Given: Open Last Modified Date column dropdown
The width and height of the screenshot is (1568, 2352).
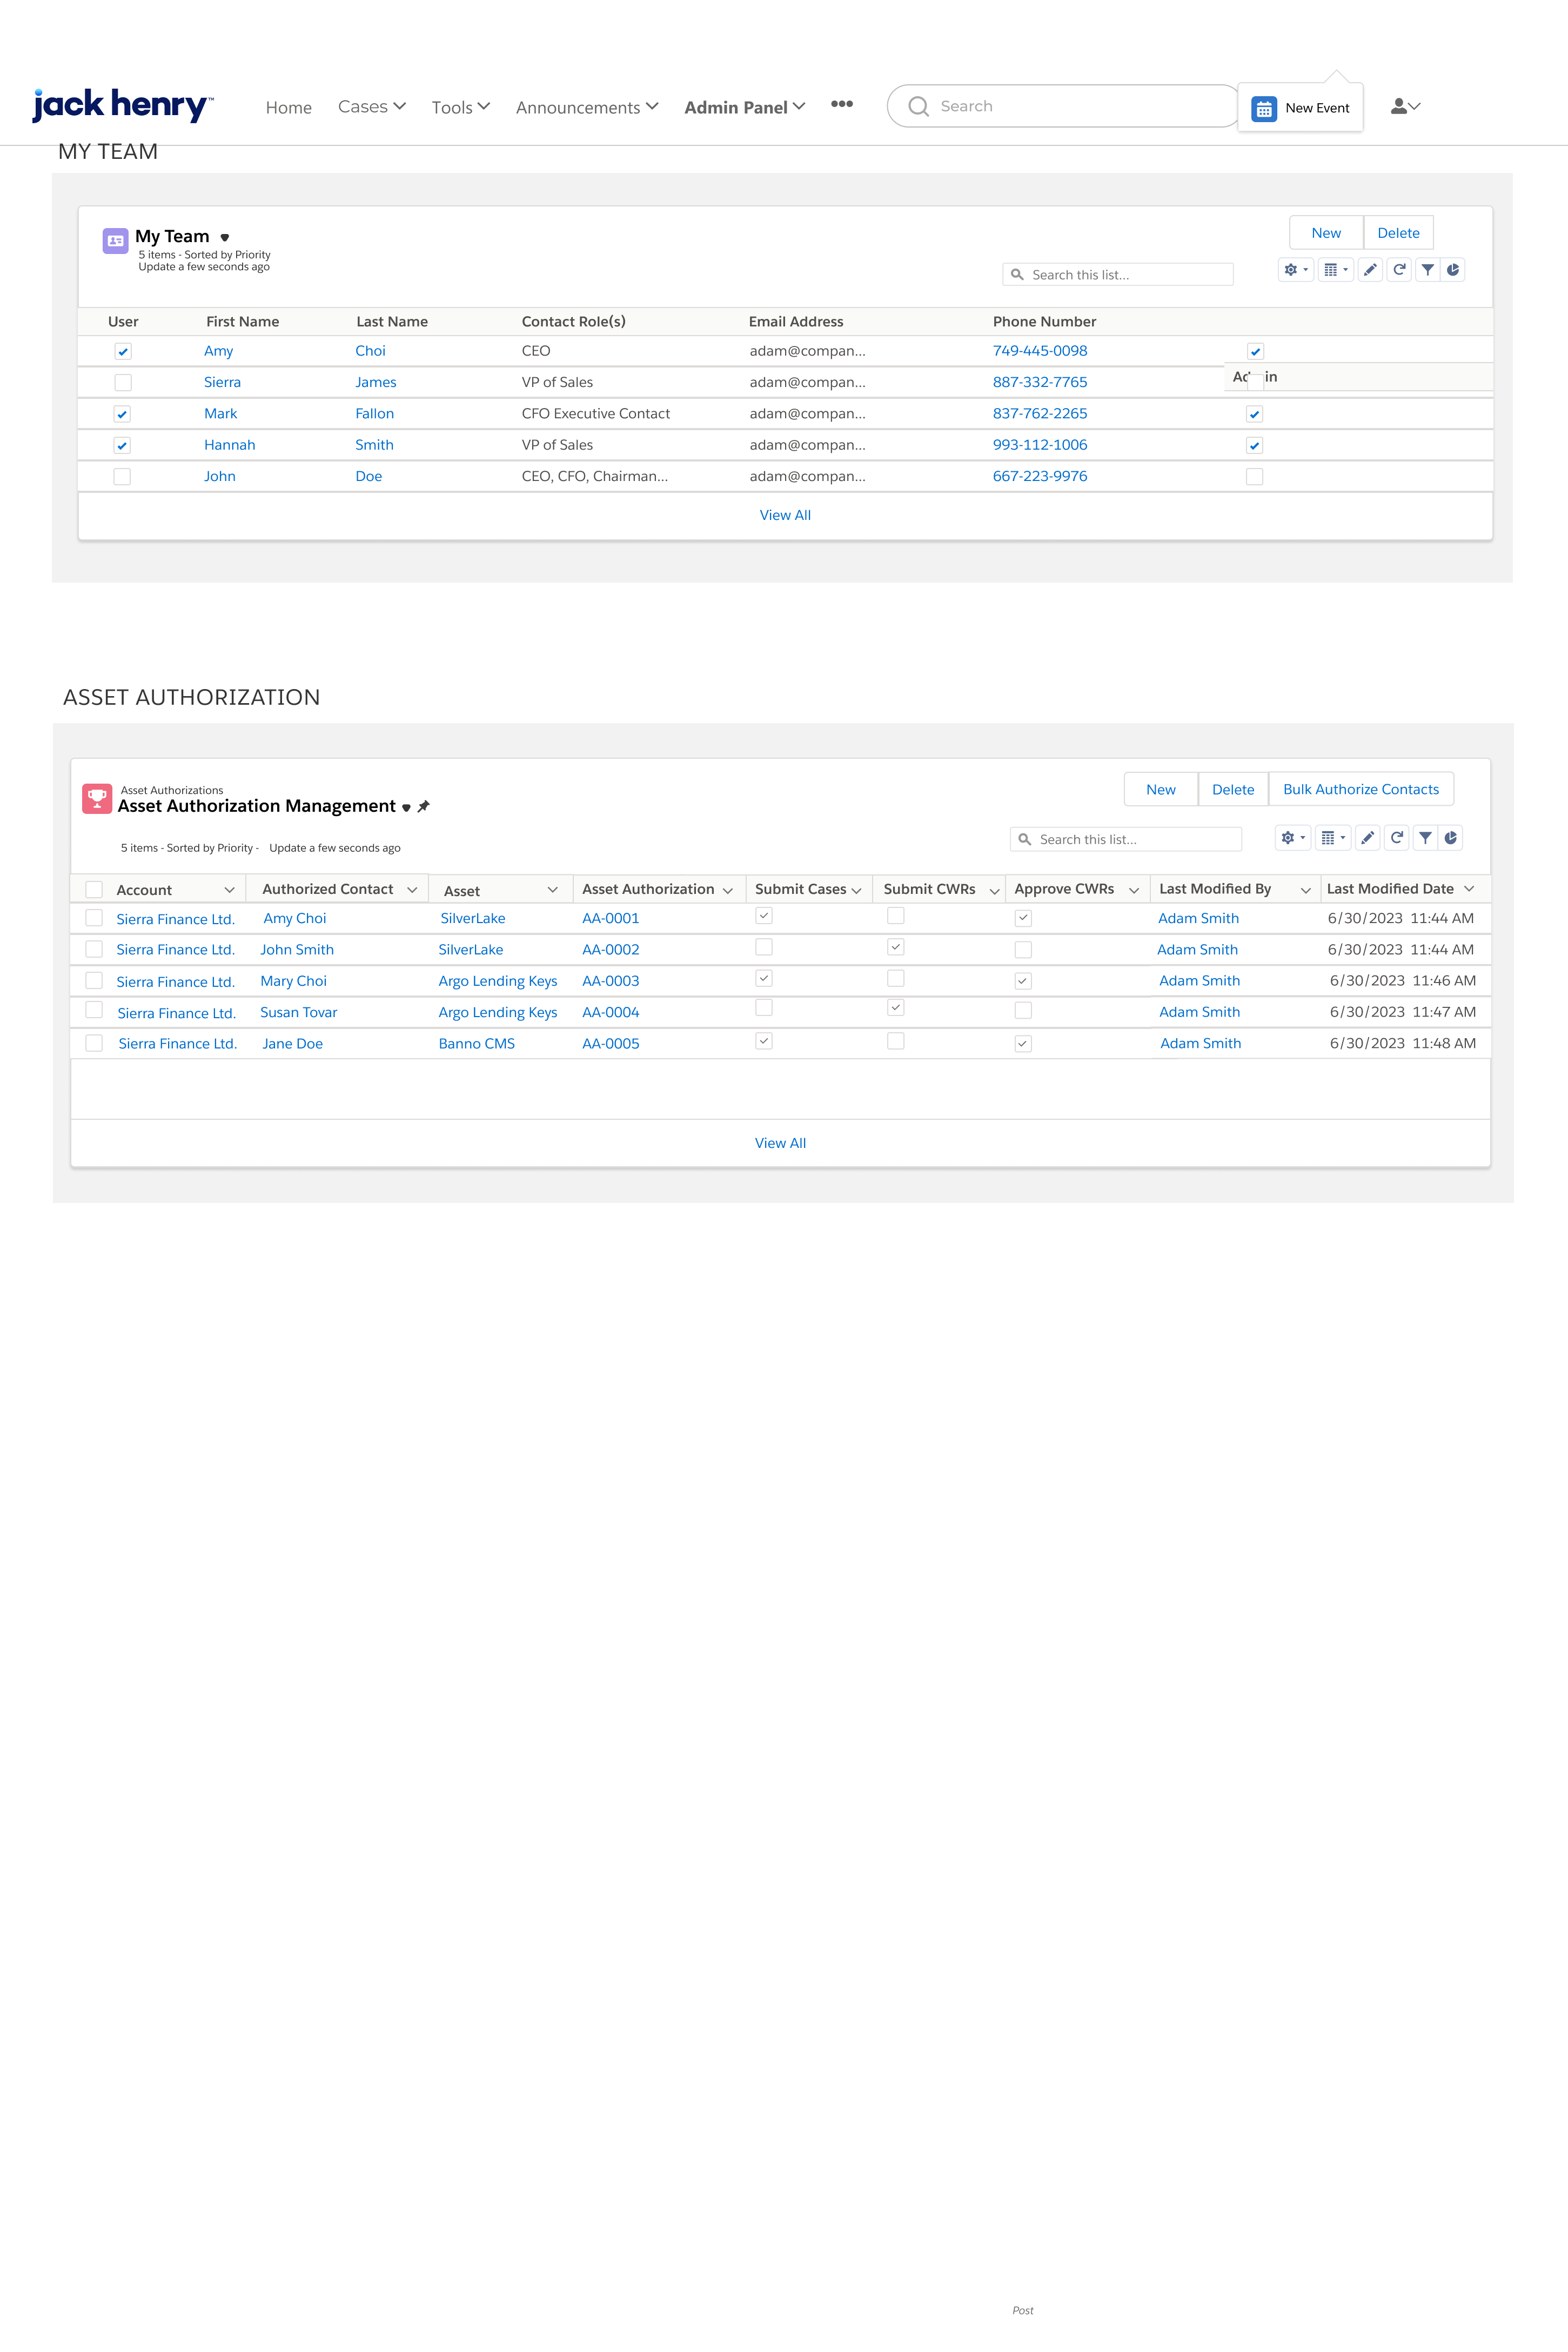Looking at the screenshot, I should (1469, 889).
